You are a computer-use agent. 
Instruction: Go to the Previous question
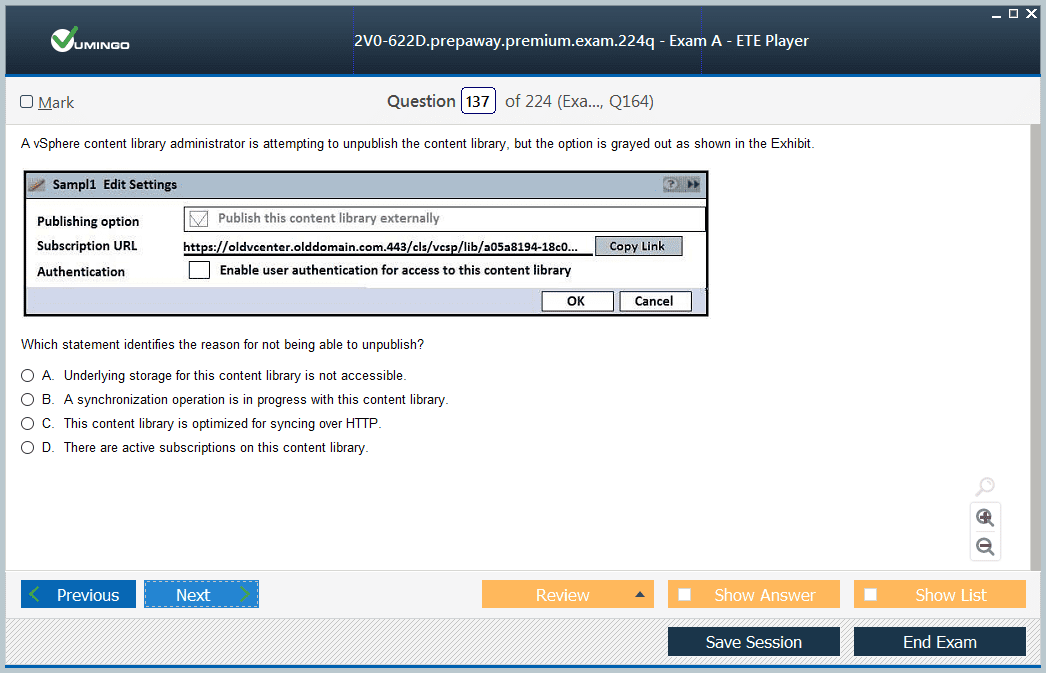point(78,594)
